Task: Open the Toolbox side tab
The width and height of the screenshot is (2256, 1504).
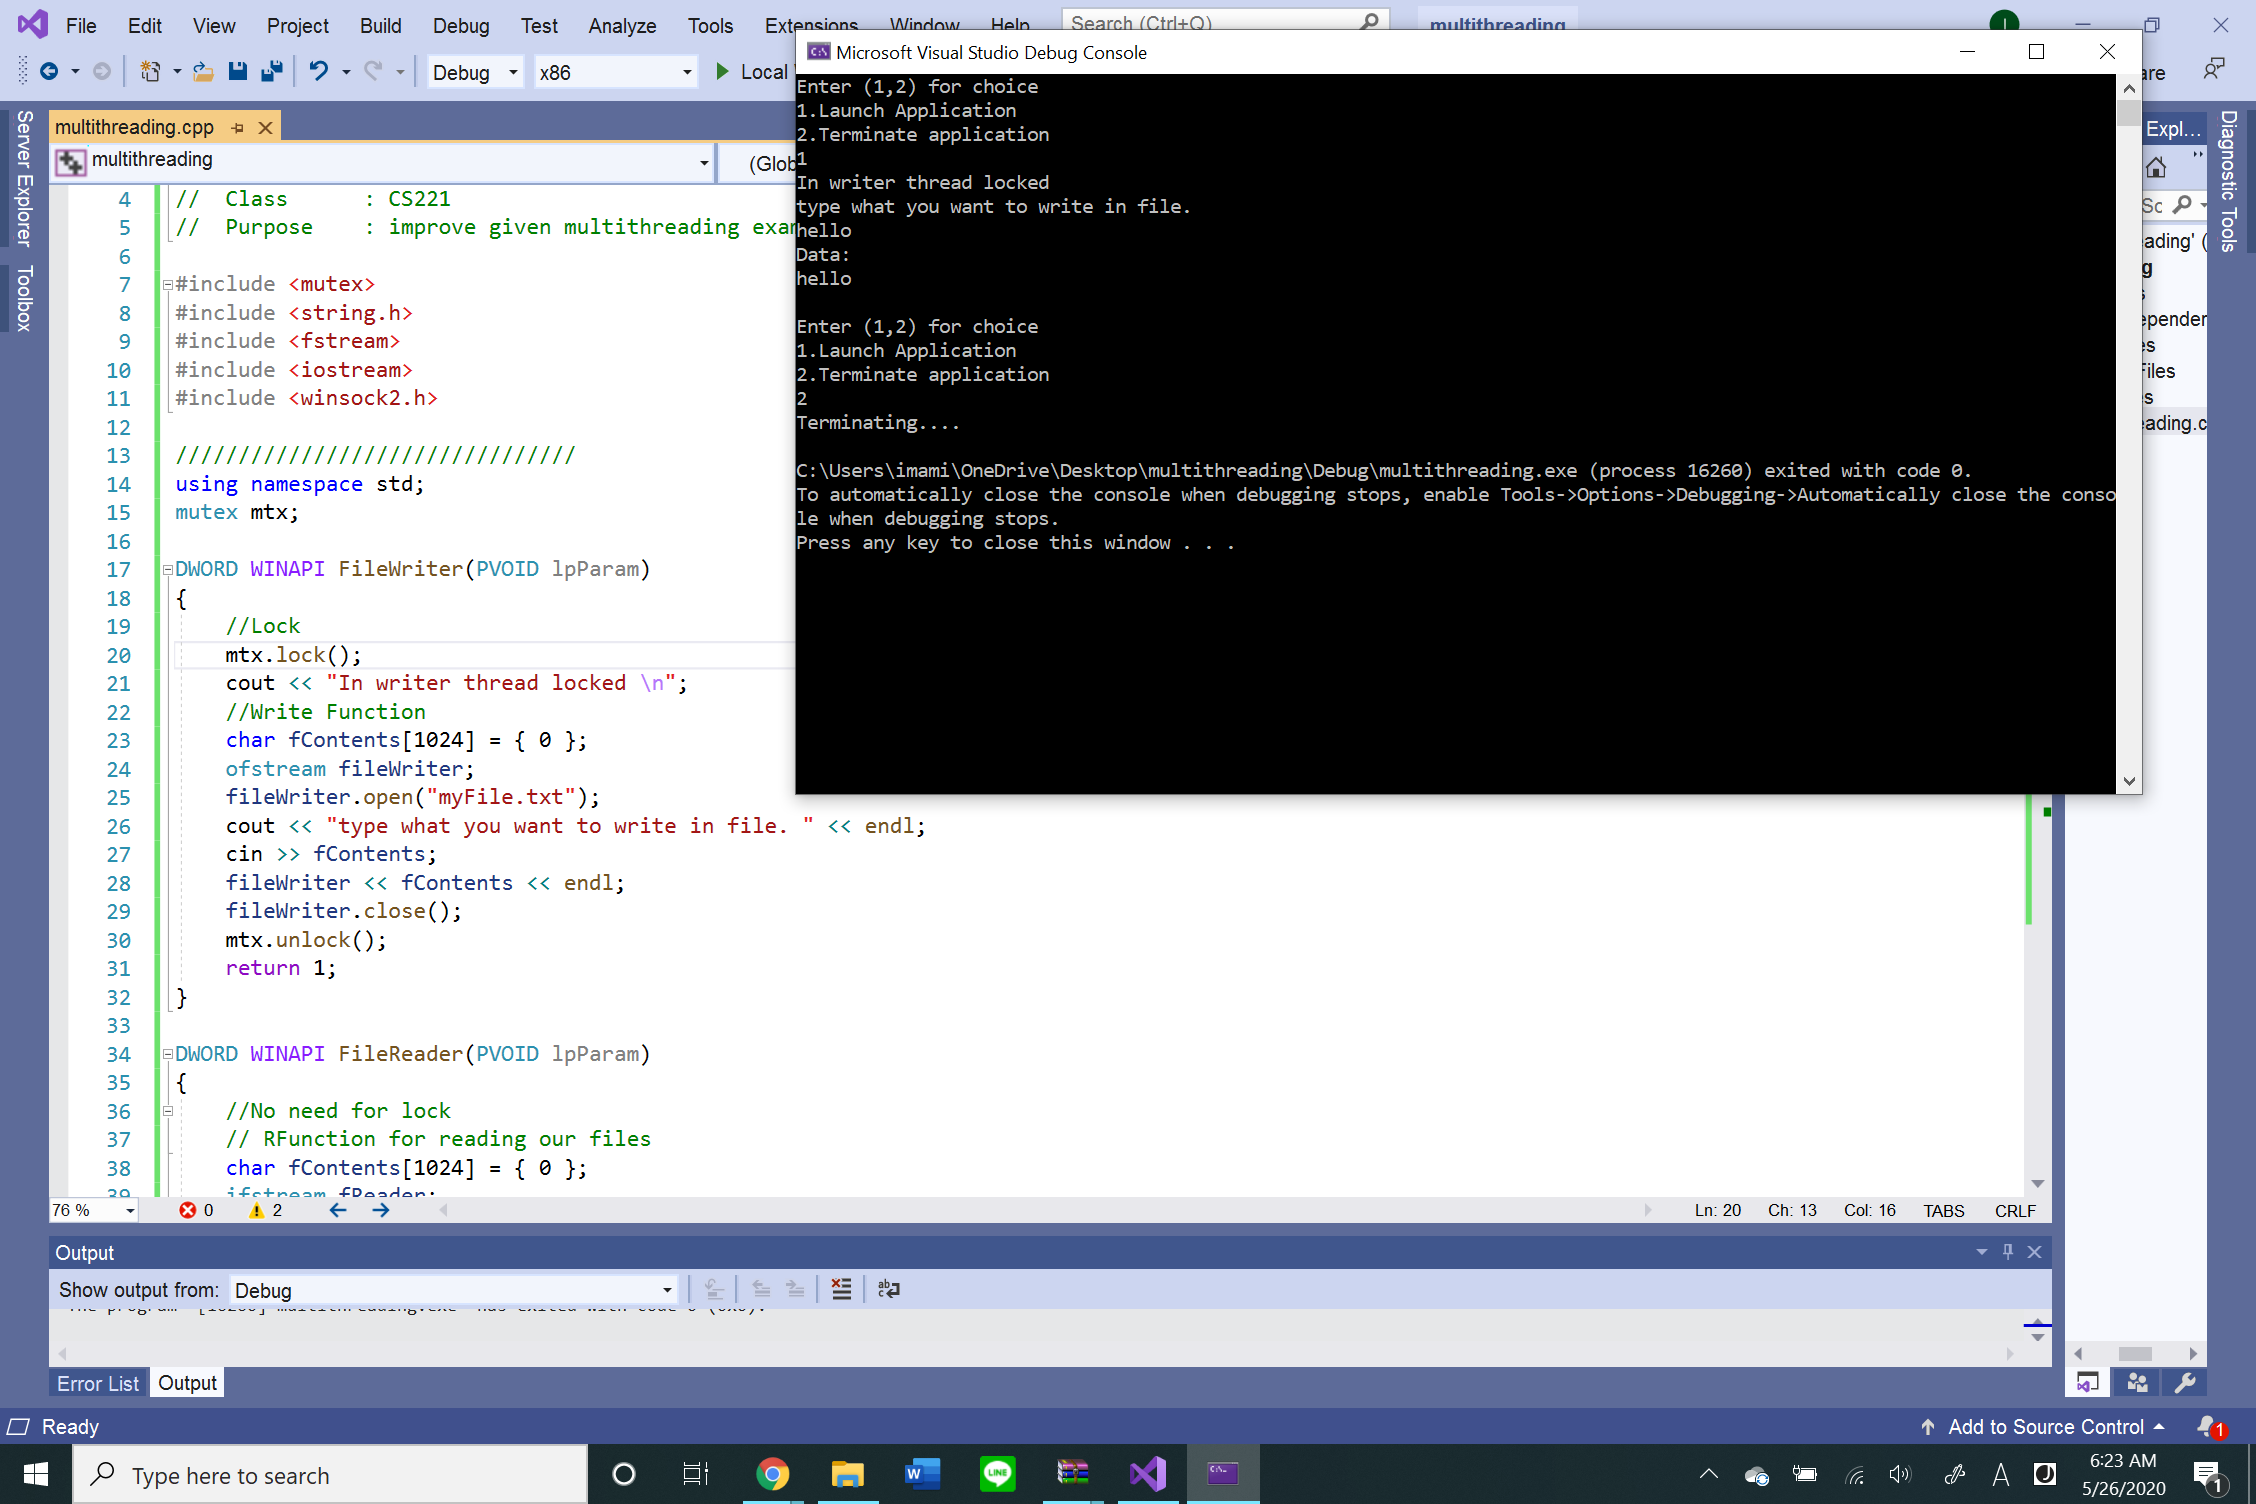Action: tap(24, 298)
